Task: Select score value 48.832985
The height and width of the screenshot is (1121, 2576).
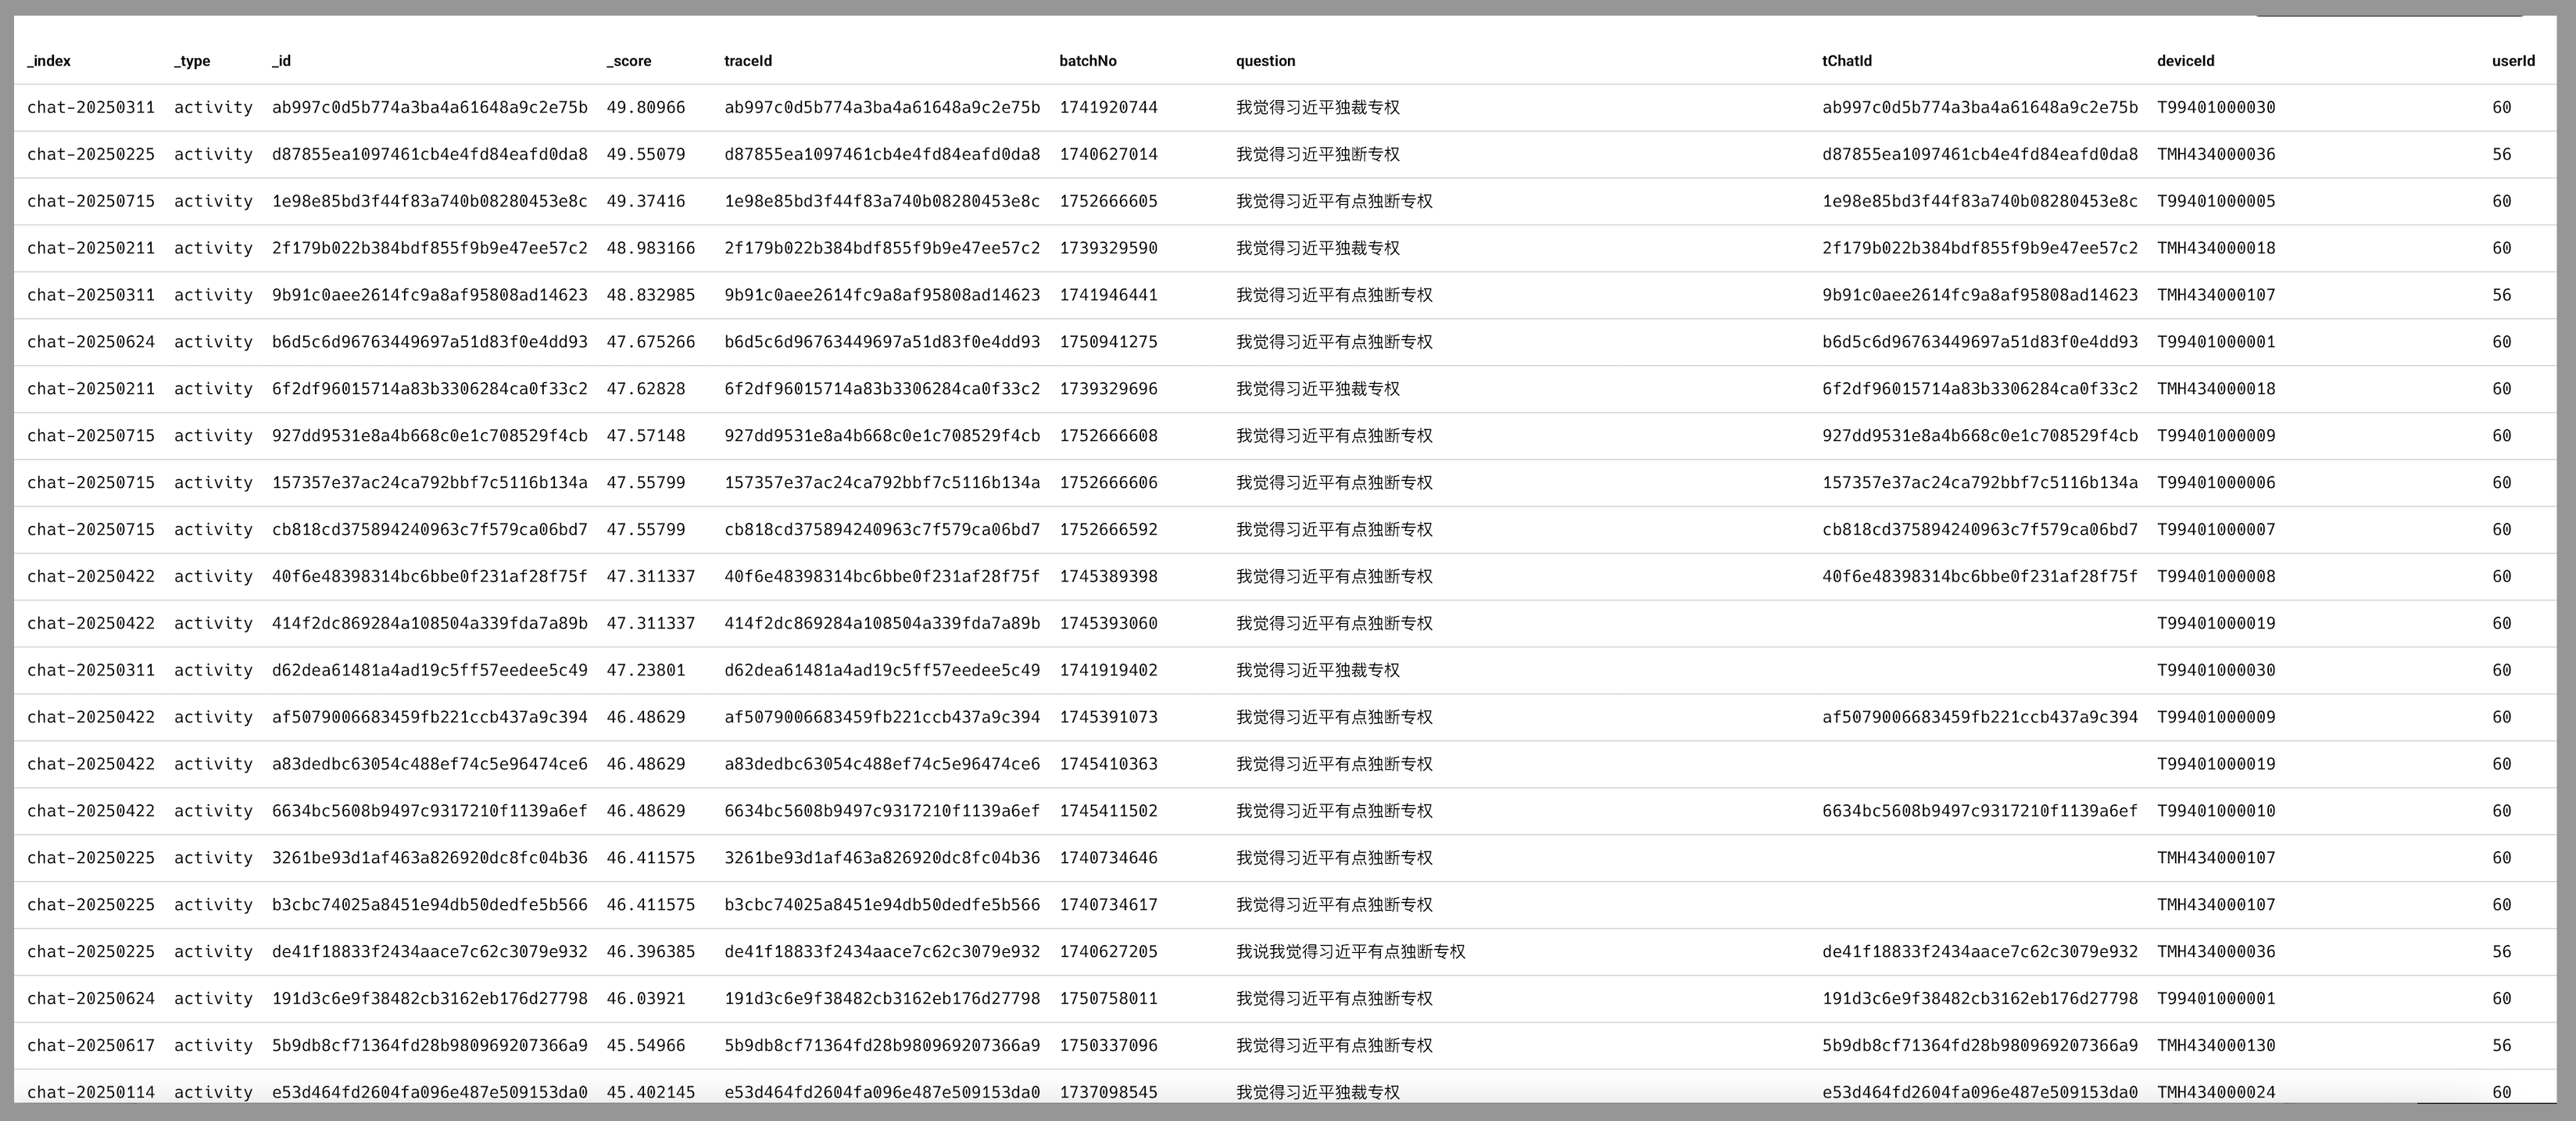Action: pos(651,296)
